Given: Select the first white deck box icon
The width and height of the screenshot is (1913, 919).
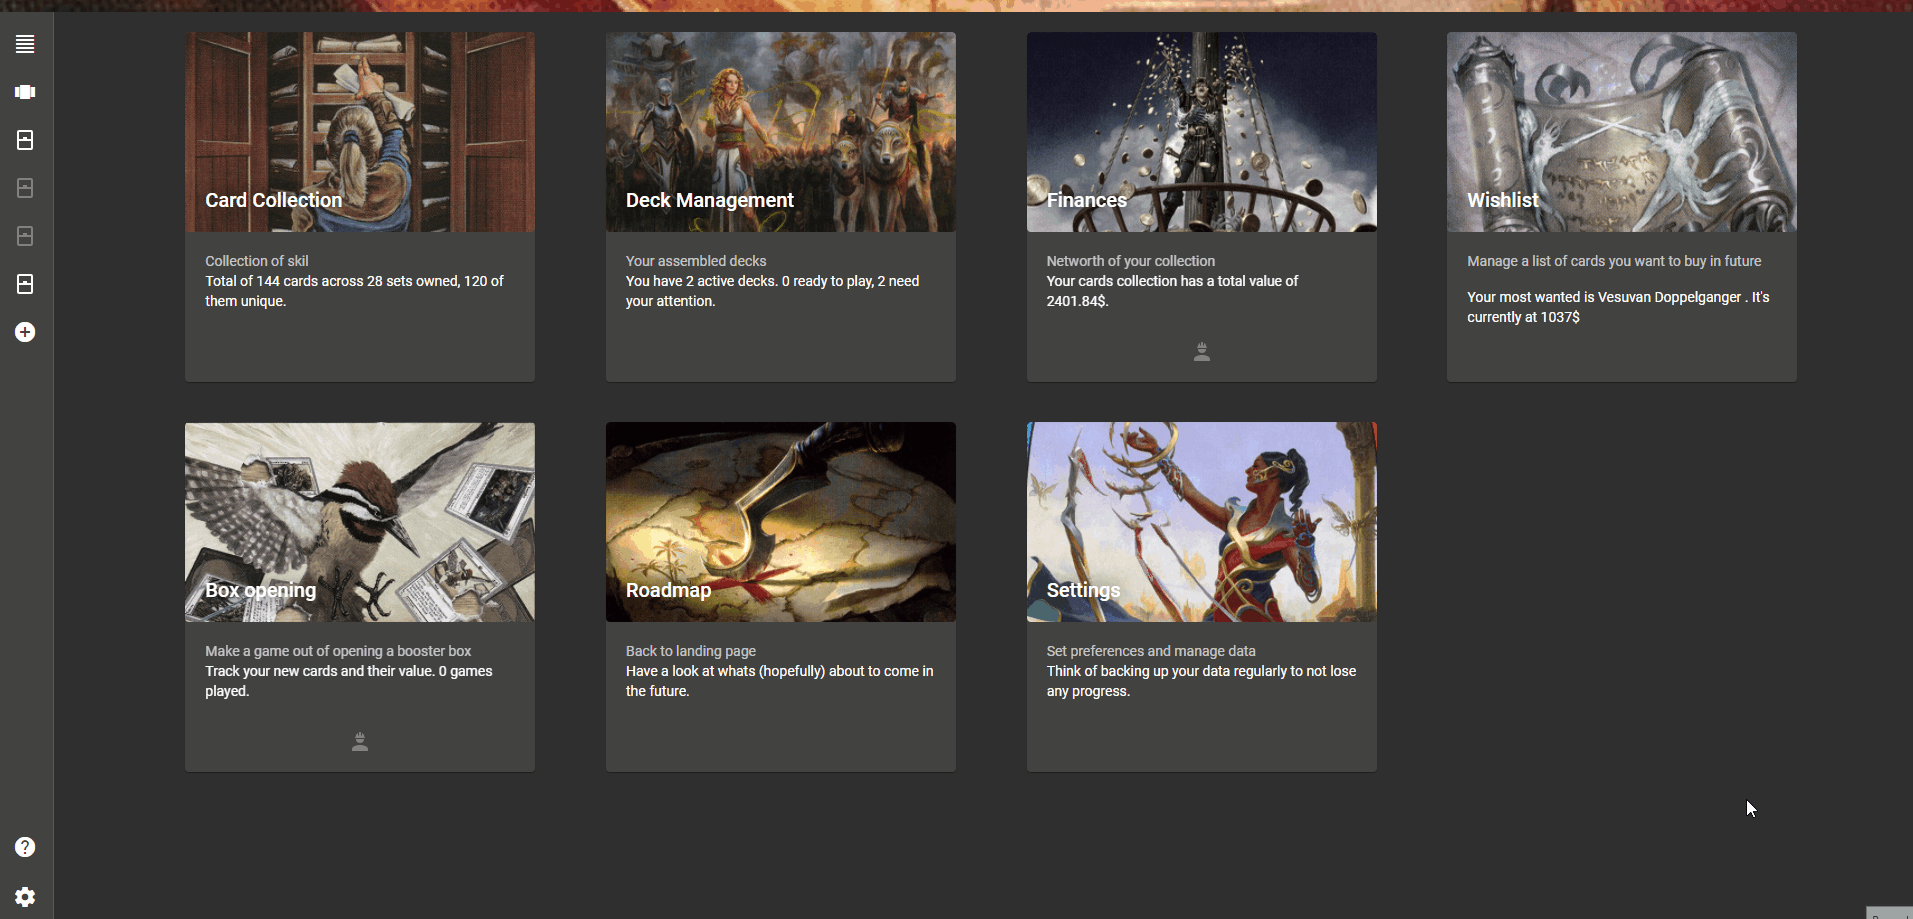Looking at the screenshot, I should coord(25,140).
